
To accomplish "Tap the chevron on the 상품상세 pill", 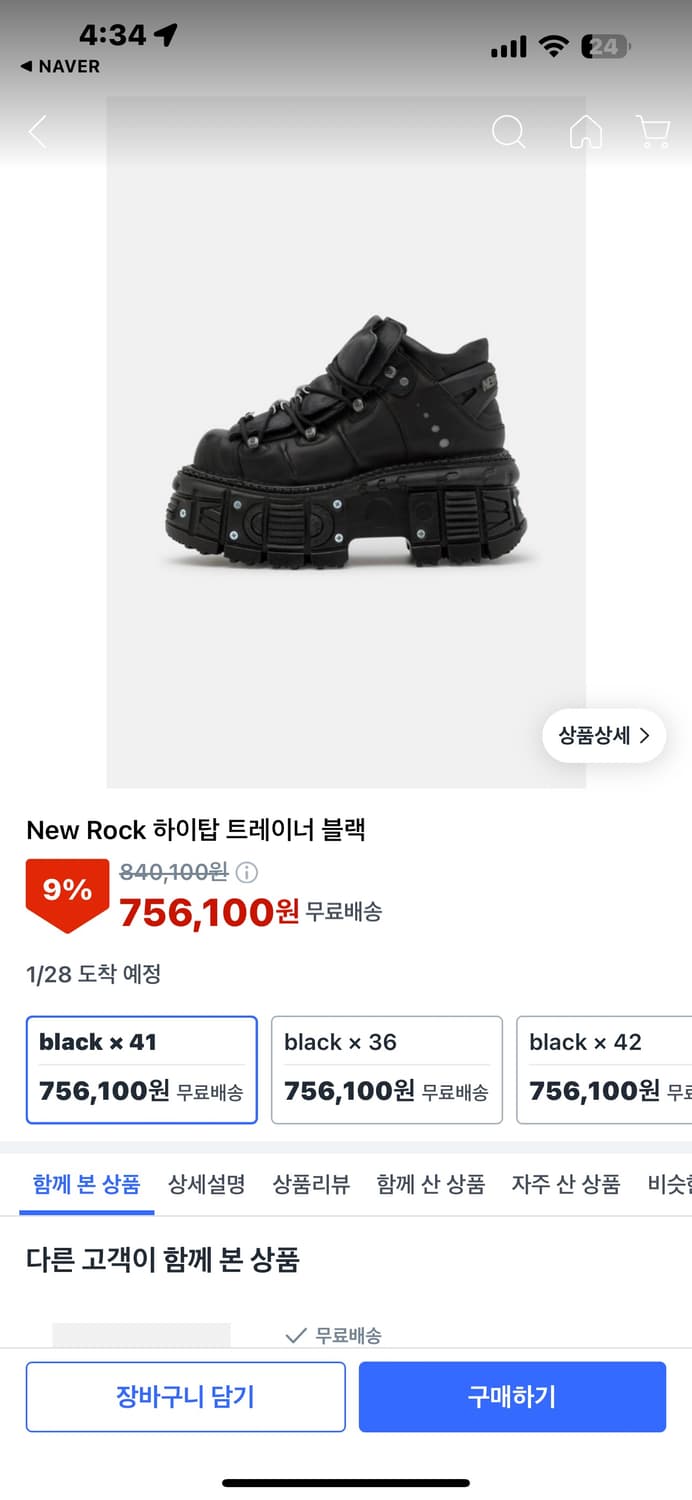I will coord(647,734).
